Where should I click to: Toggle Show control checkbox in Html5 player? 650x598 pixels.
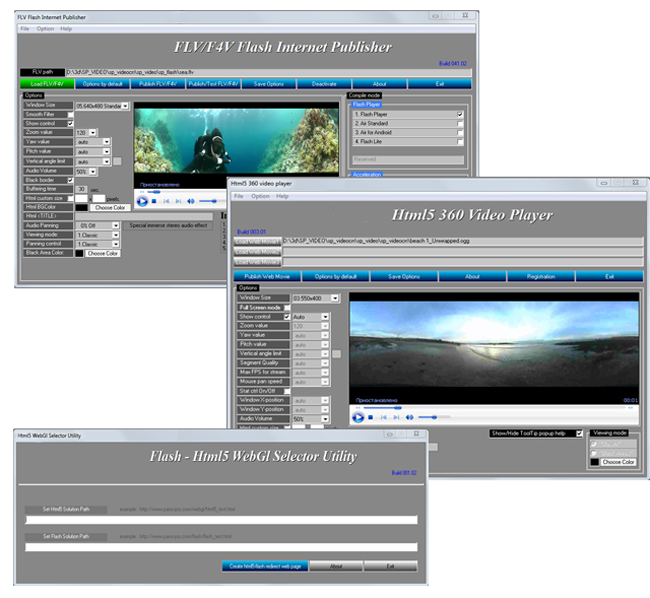(287, 317)
